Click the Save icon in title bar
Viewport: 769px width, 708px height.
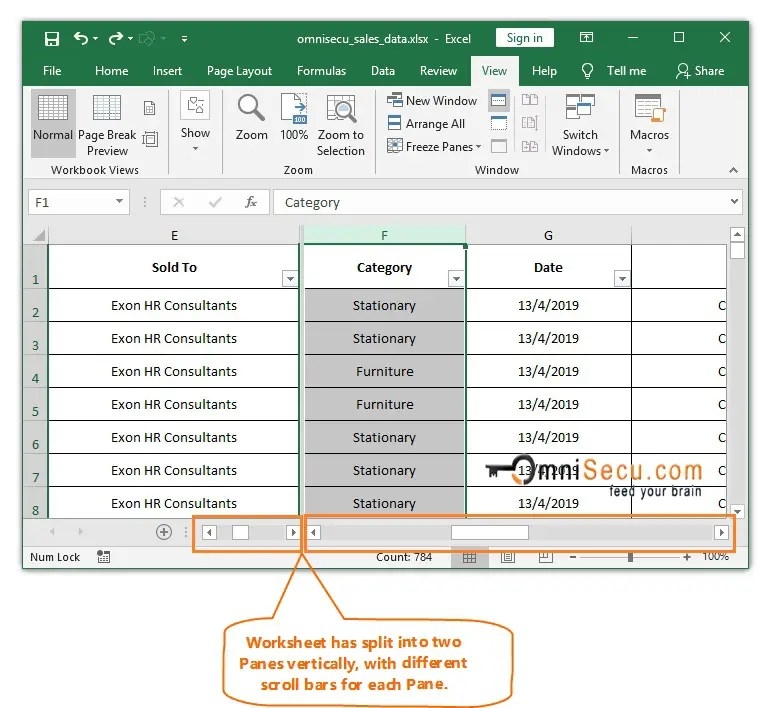pos(52,39)
